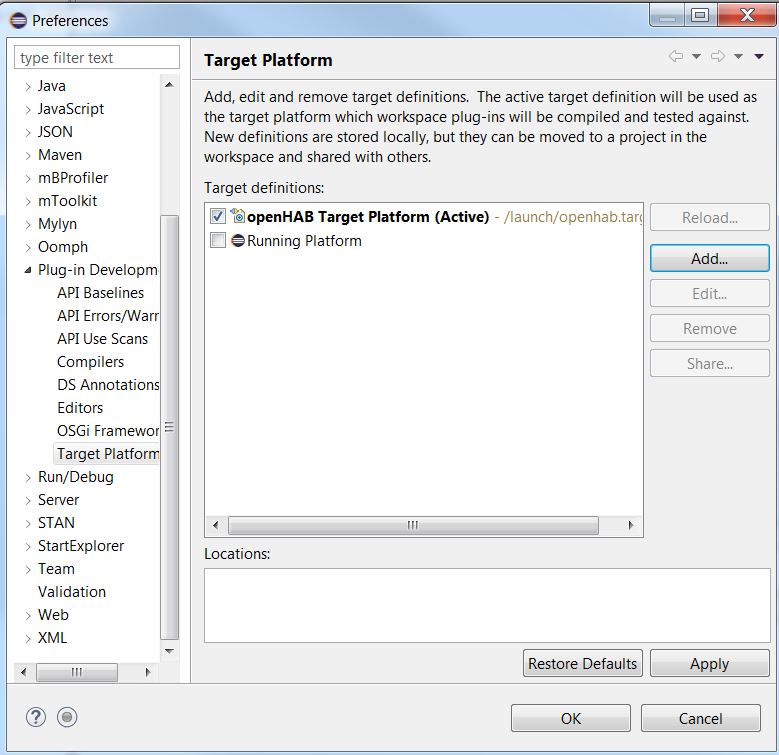Click the openHAB target definition file icon

(238, 216)
